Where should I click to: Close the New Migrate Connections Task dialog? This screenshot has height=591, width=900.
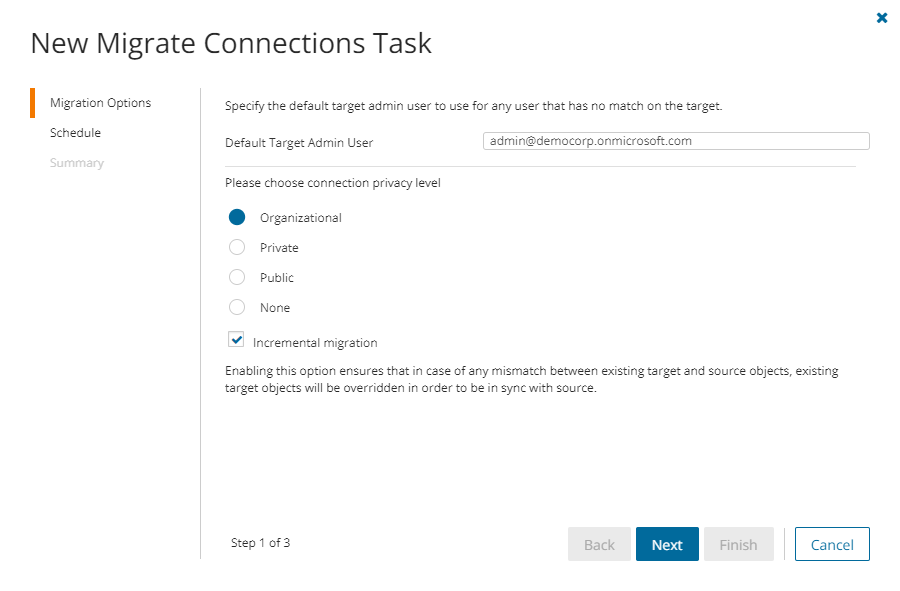[882, 18]
